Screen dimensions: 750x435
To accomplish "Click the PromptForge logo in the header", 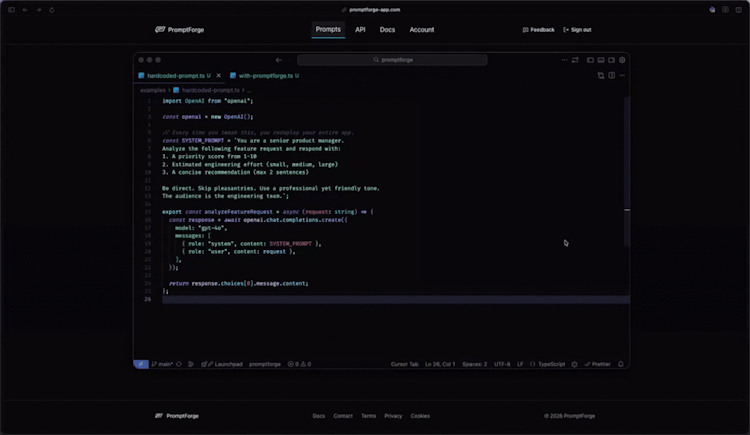I will point(179,30).
